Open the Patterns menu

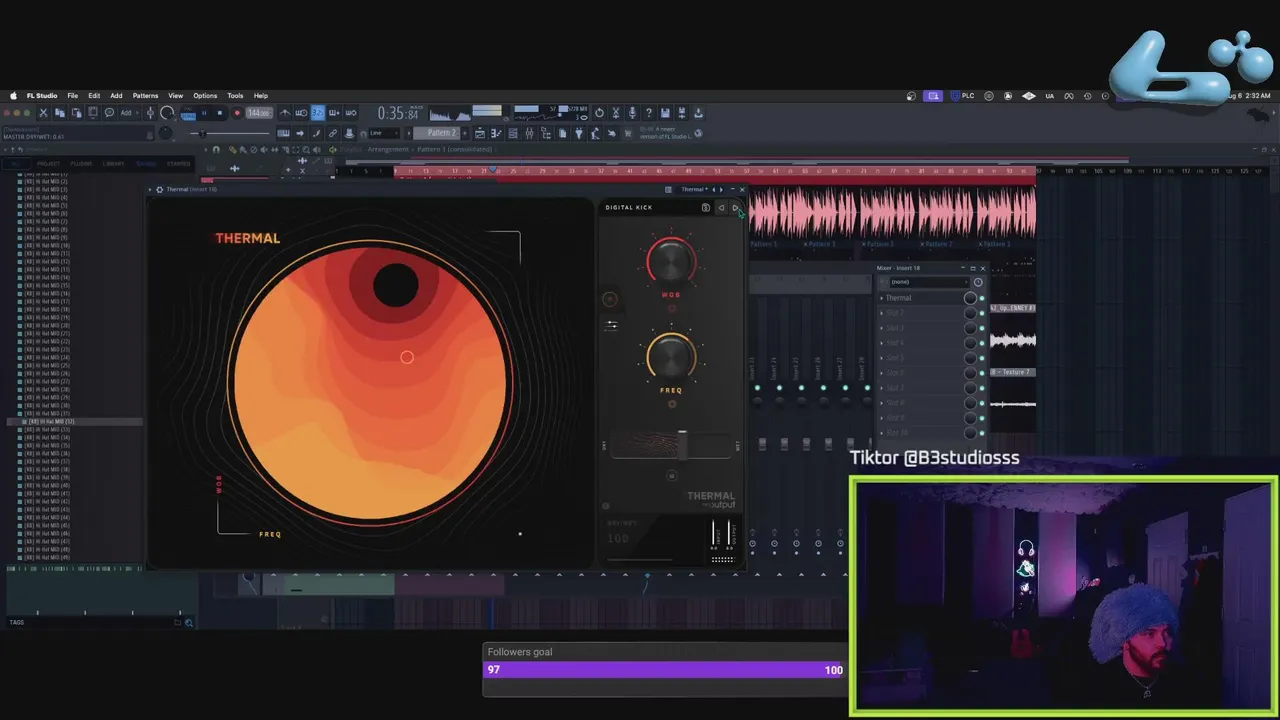[146, 96]
